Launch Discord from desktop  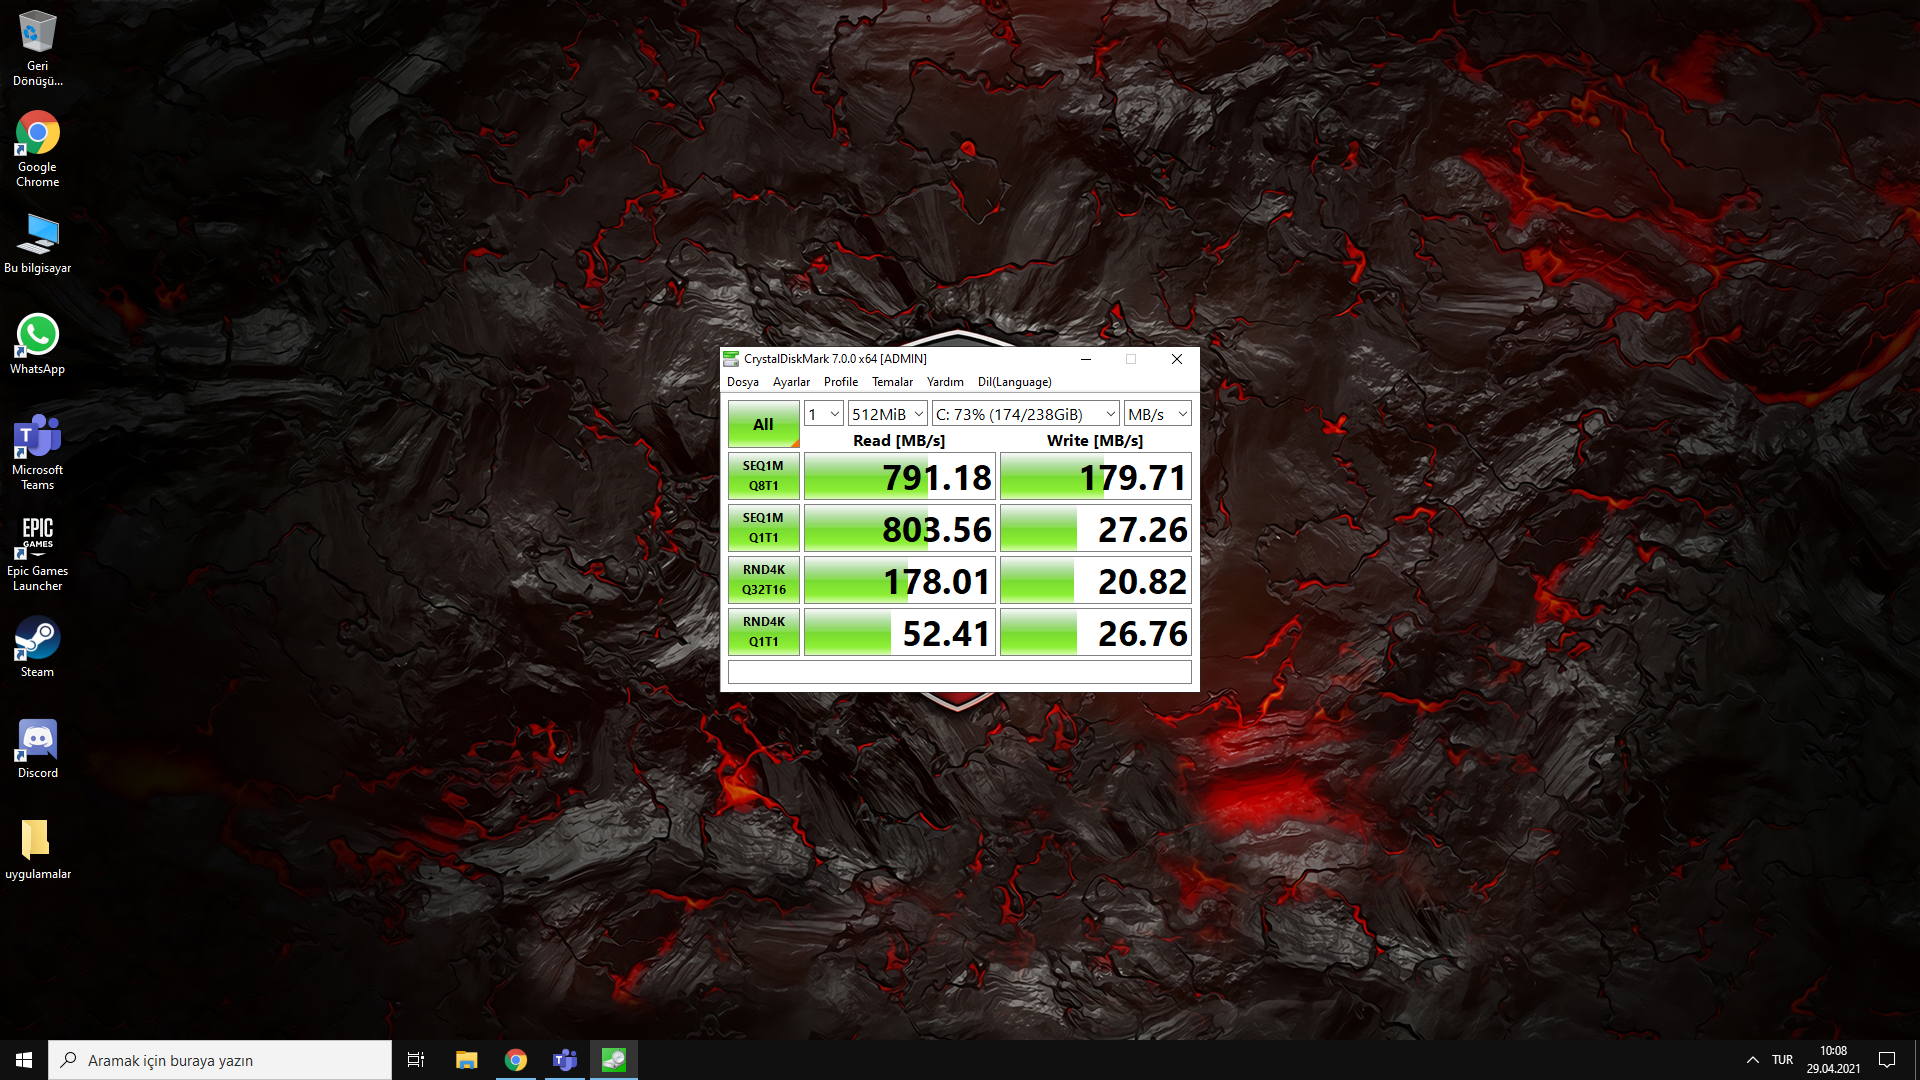pos(37,741)
